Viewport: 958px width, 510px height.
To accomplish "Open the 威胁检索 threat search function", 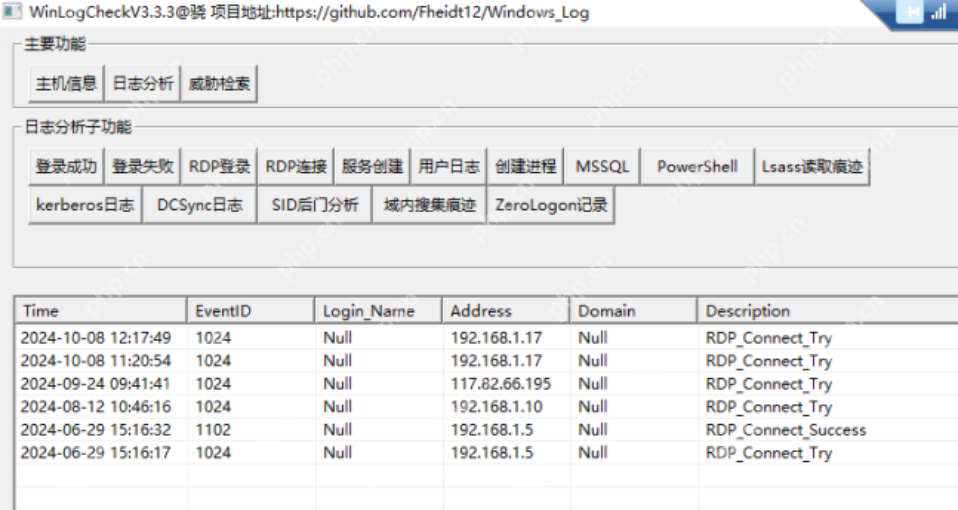I will pos(219,85).
